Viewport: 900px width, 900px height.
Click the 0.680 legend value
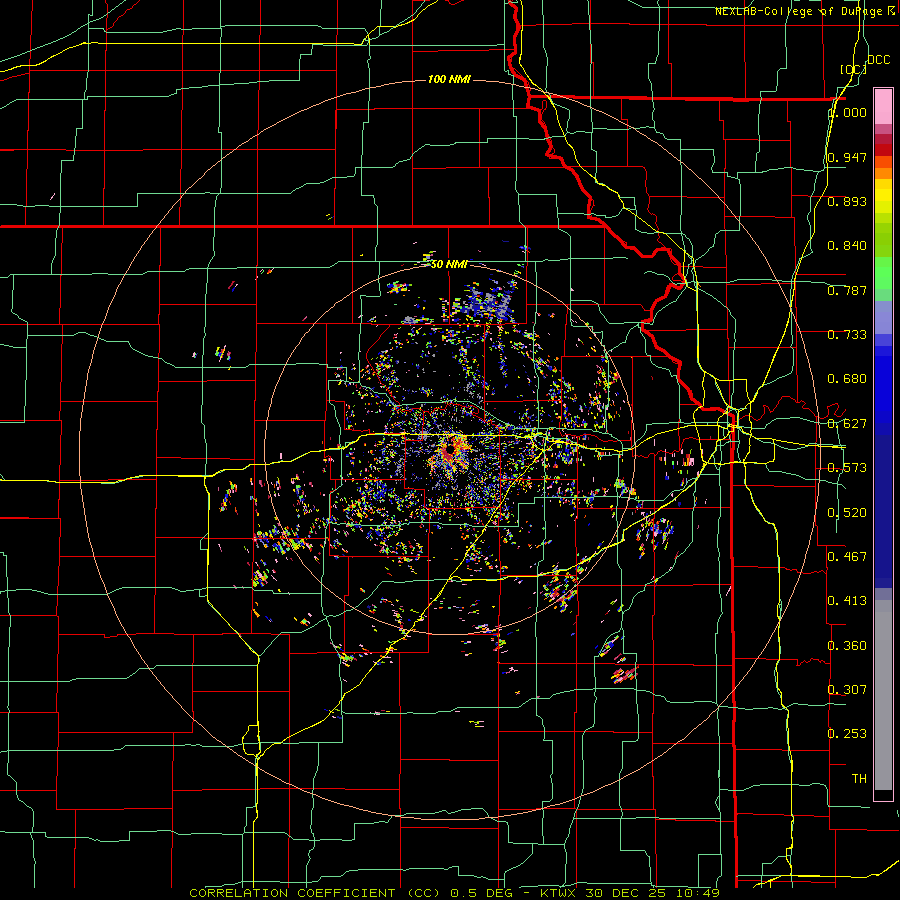click(847, 379)
